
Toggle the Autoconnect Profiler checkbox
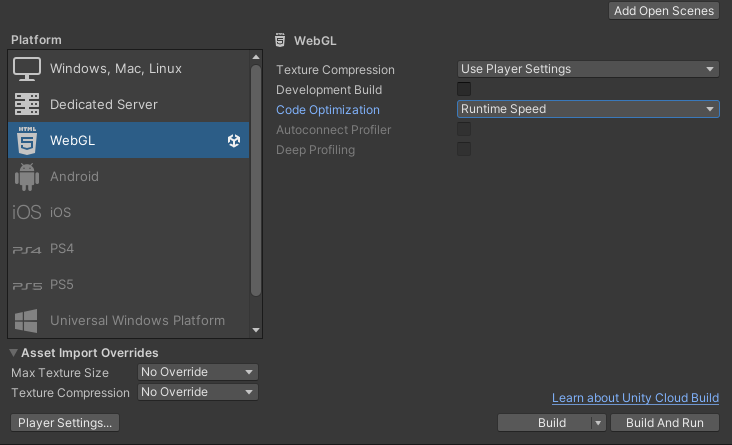click(x=464, y=130)
